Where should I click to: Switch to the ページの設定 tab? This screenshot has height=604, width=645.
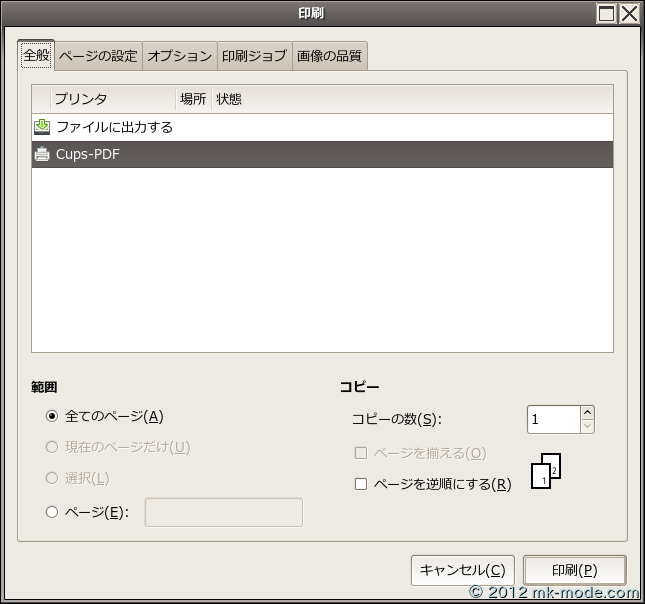pos(98,56)
